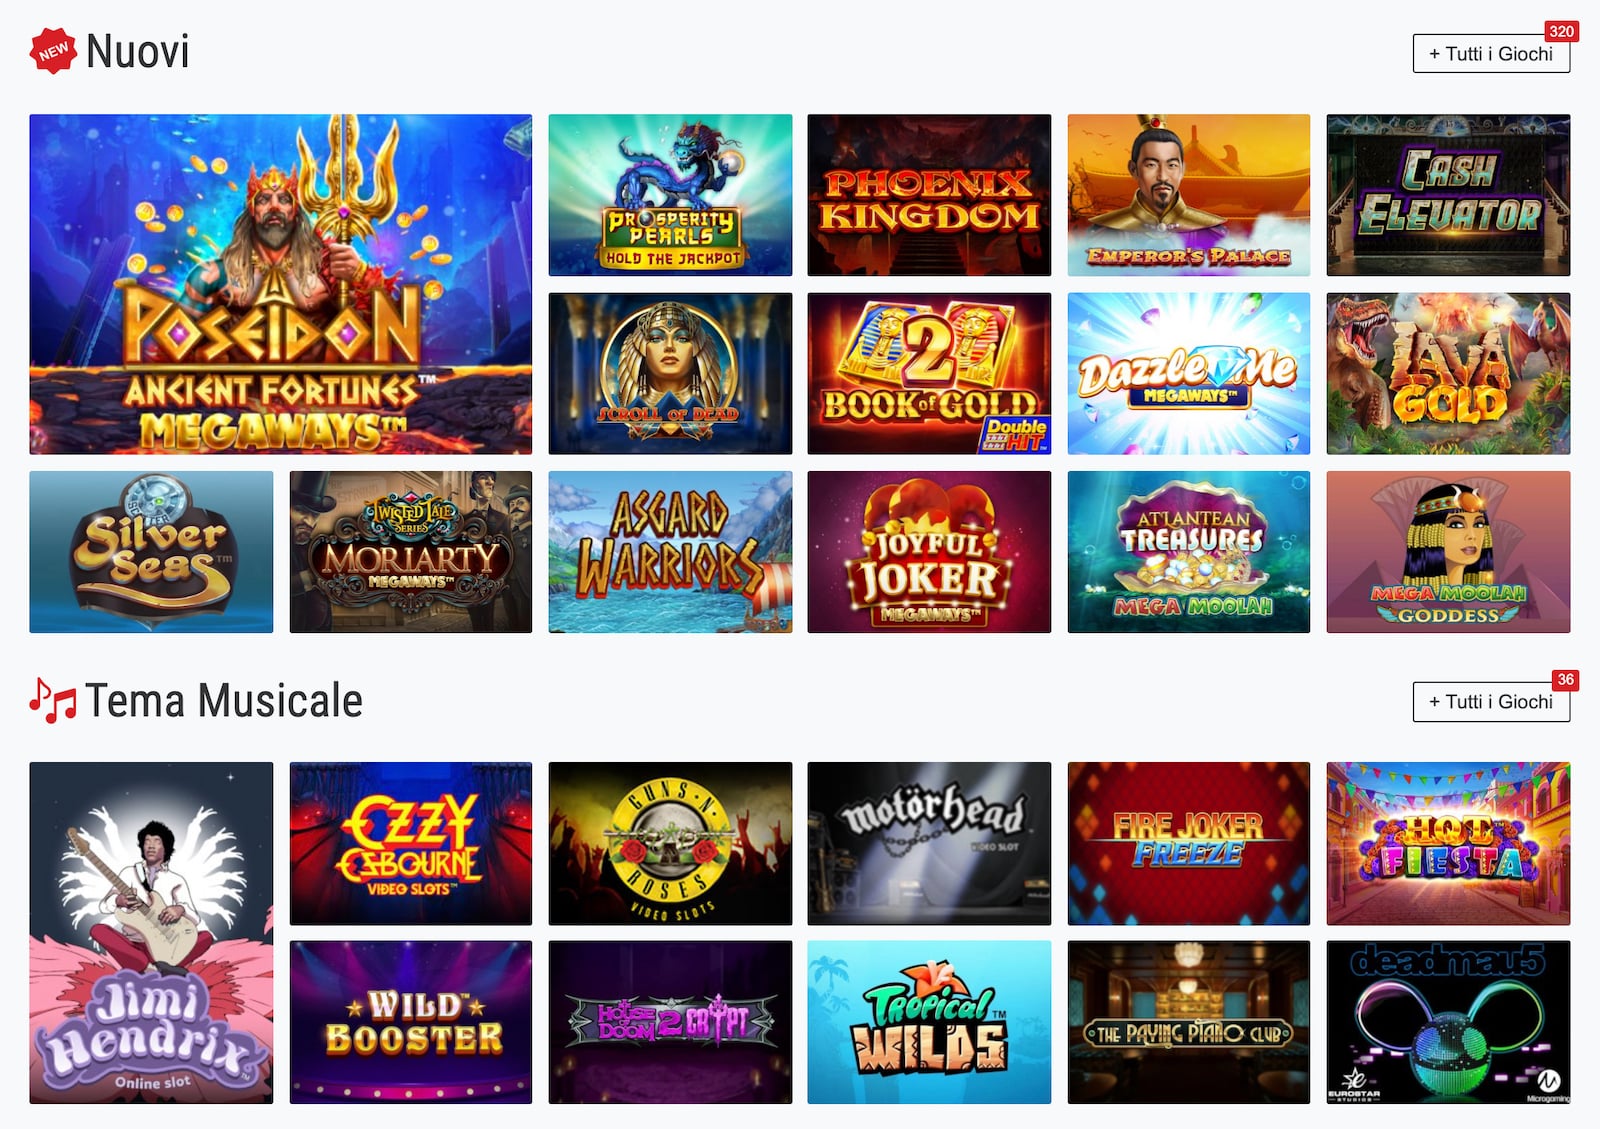This screenshot has height=1129, width=1600.
Task: Launch the Lava Gold slot tile
Action: (x=1448, y=373)
